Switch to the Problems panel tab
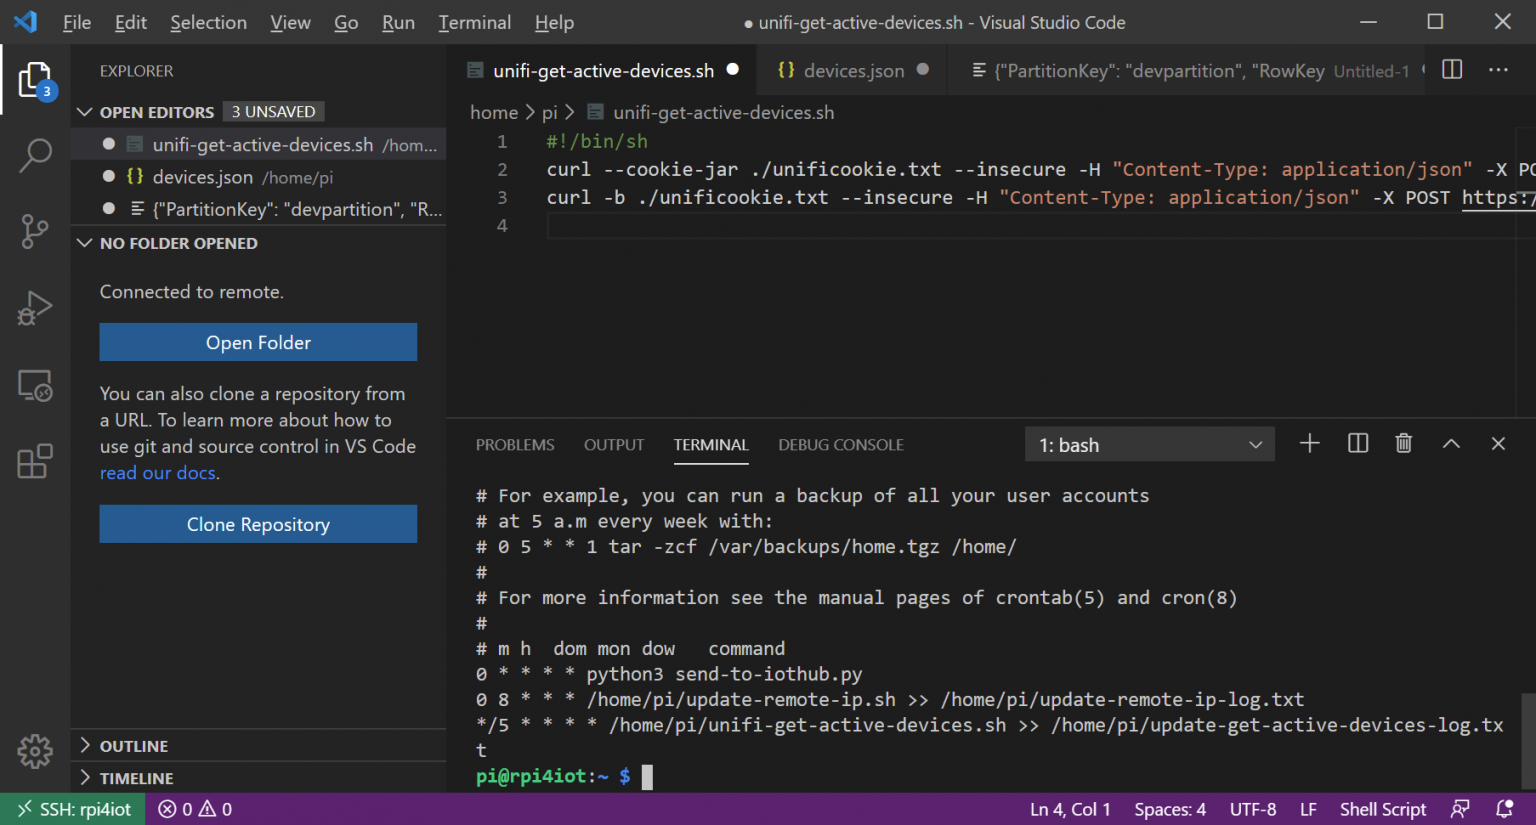The width and height of the screenshot is (1536, 825). [x=515, y=445]
